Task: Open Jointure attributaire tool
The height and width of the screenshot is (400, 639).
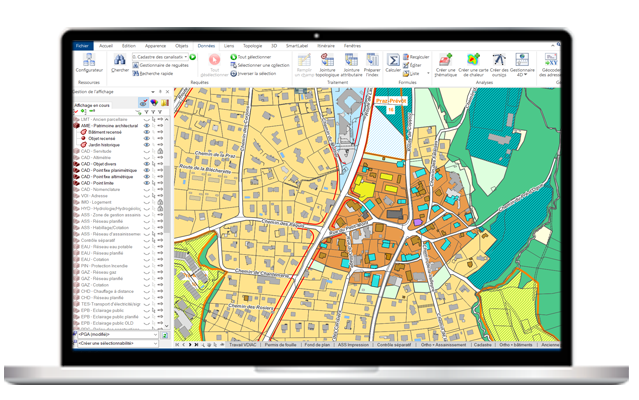Action: 351,65
